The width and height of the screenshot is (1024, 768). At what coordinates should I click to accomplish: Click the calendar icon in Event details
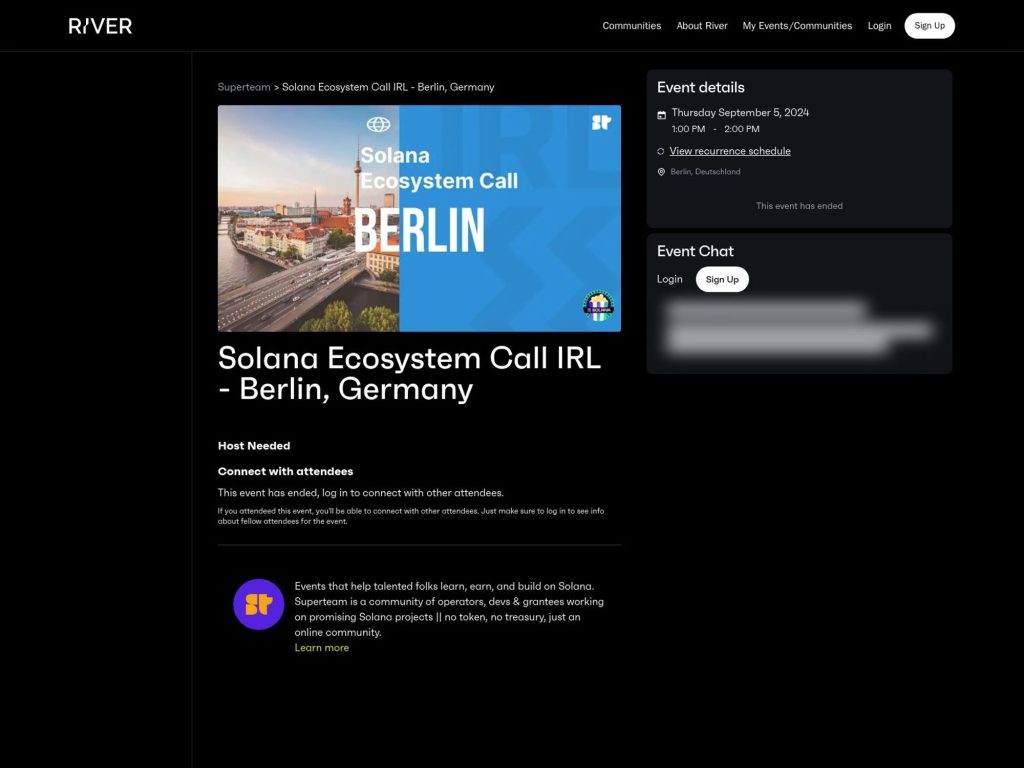[x=661, y=112]
